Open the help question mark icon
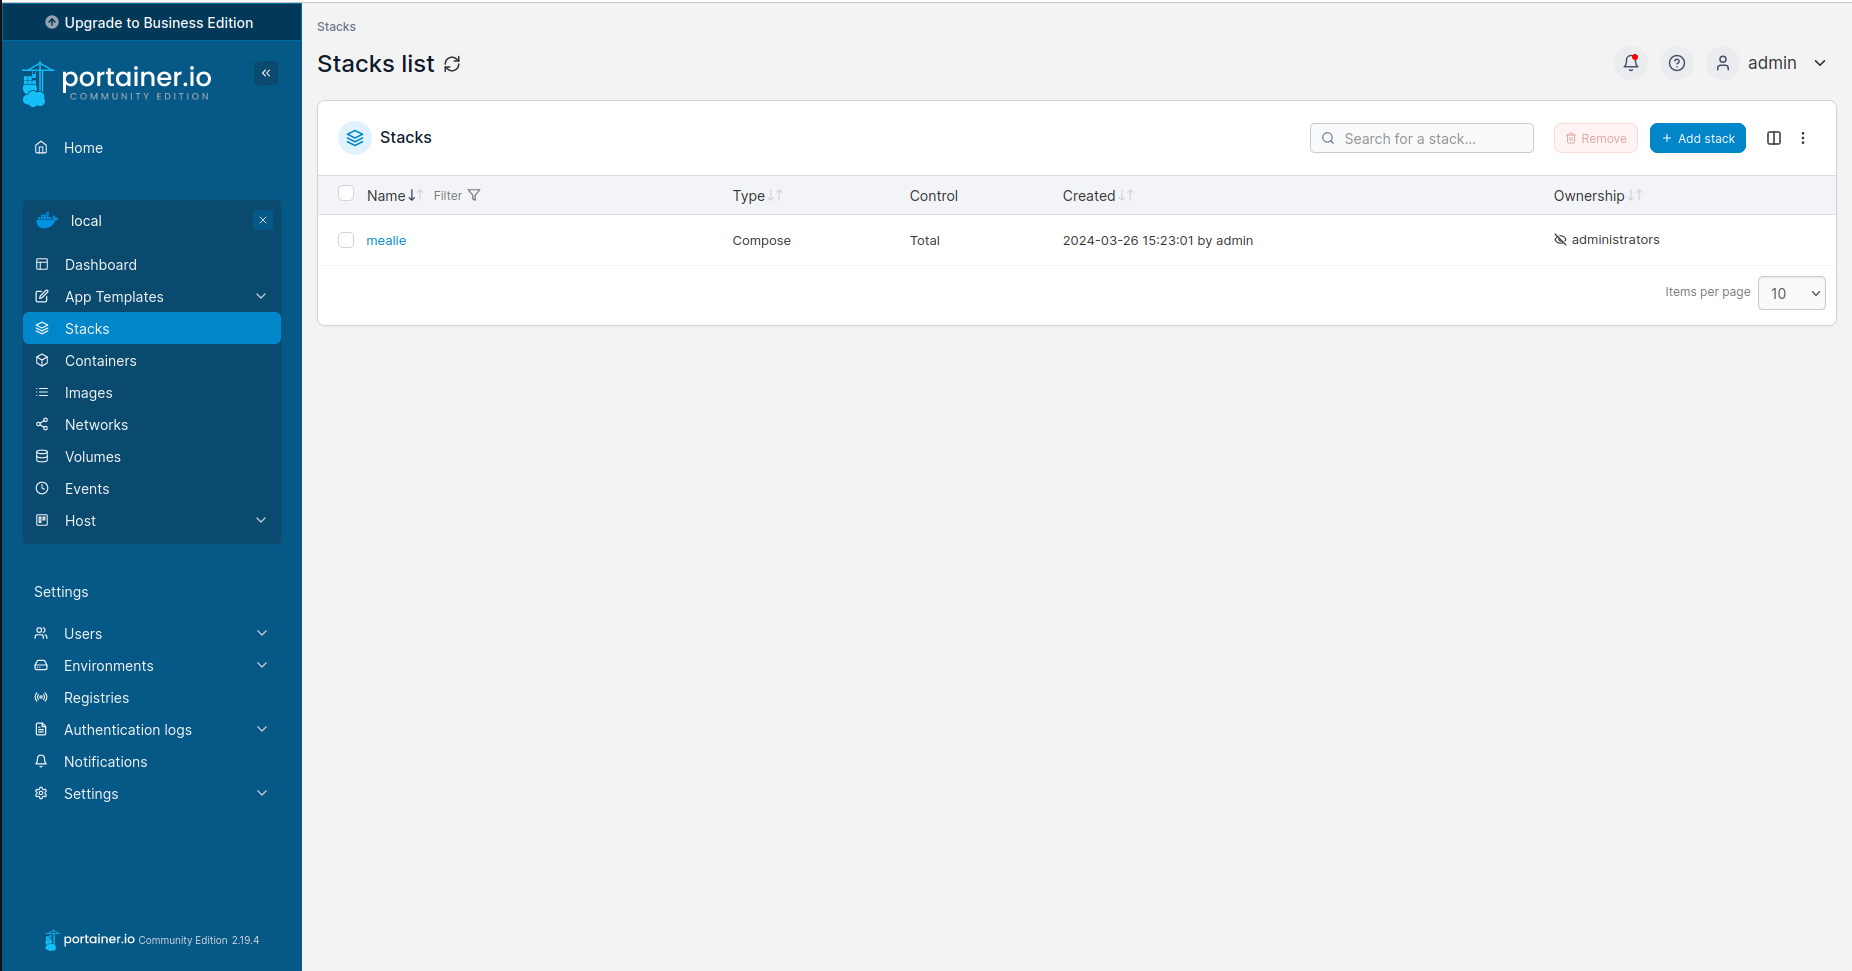The width and height of the screenshot is (1852, 971). tap(1677, 62)
